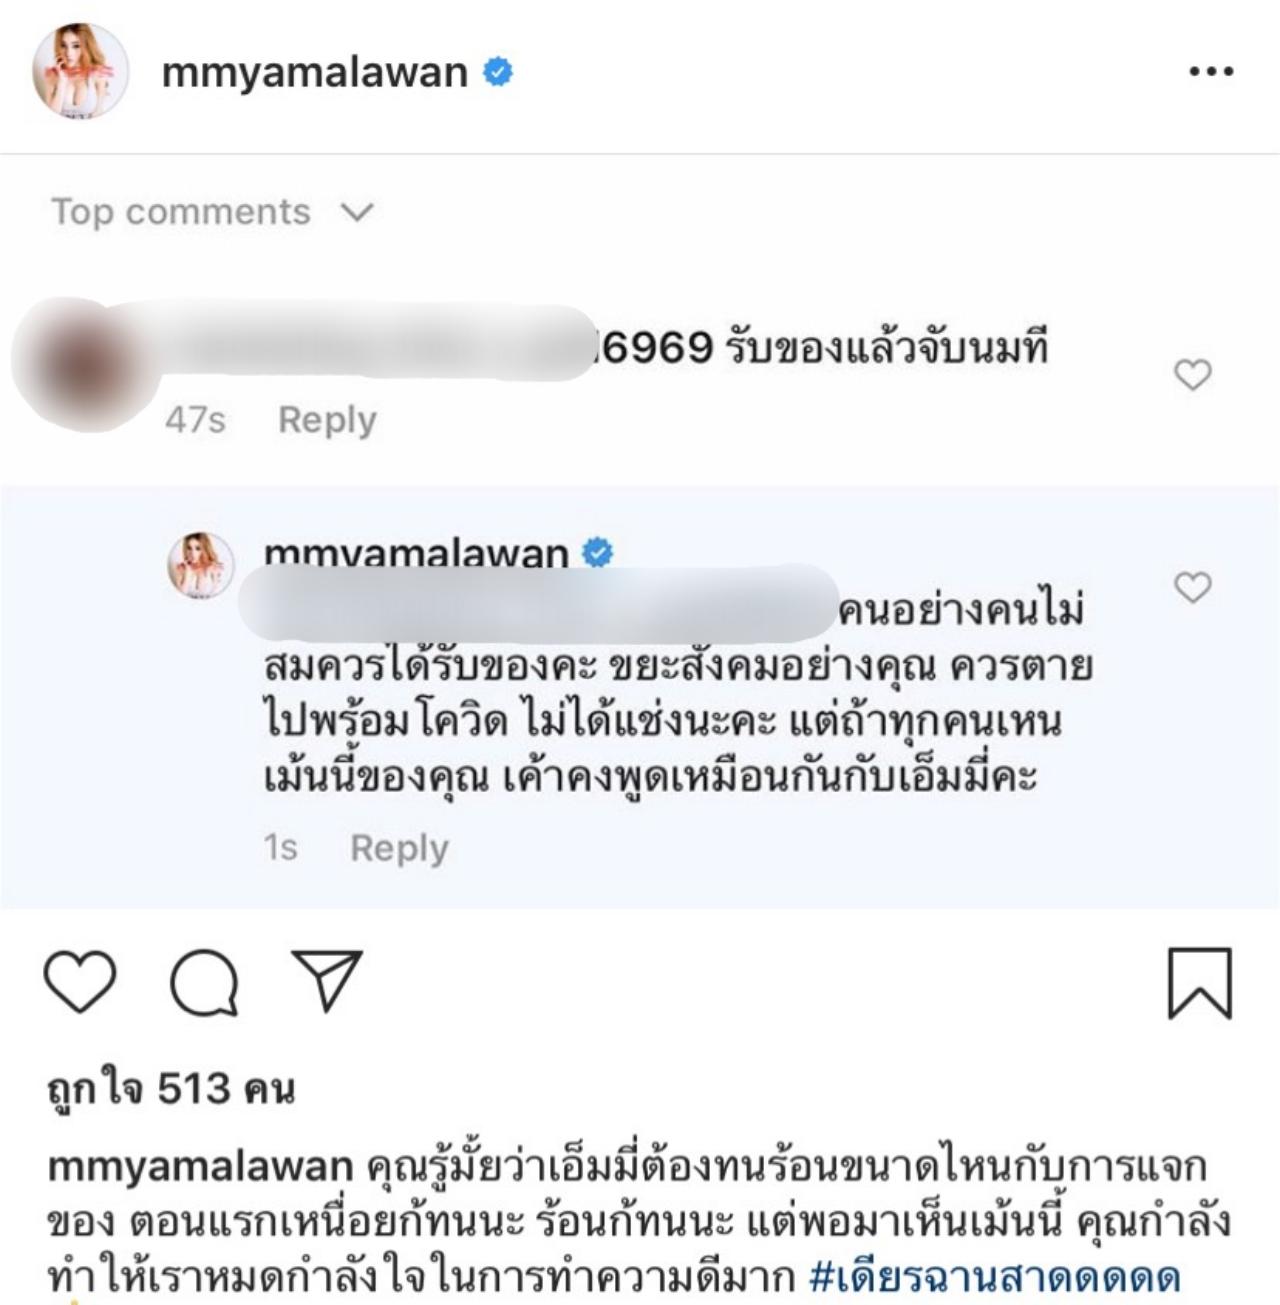
Task: Expand the Top comments dropdown chevron
Action: (357, 212)
